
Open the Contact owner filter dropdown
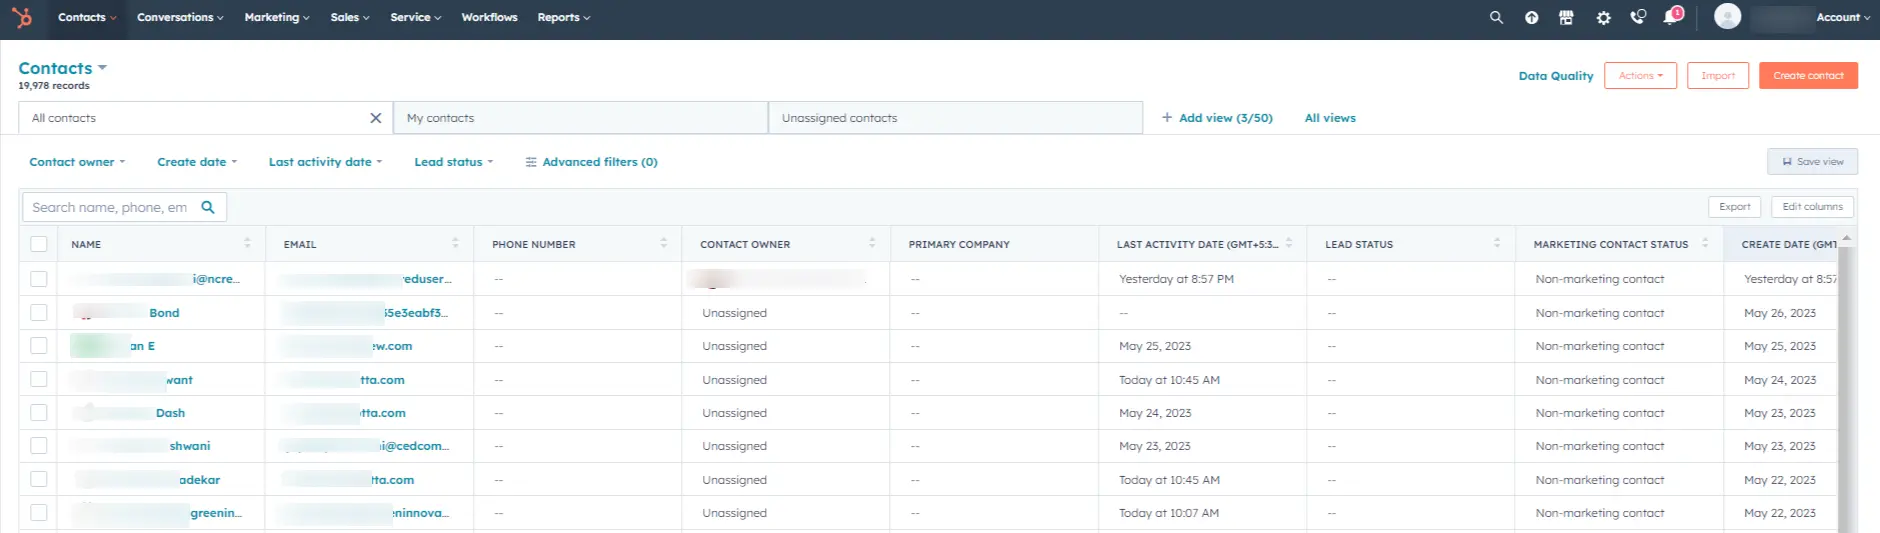(77, 162)
